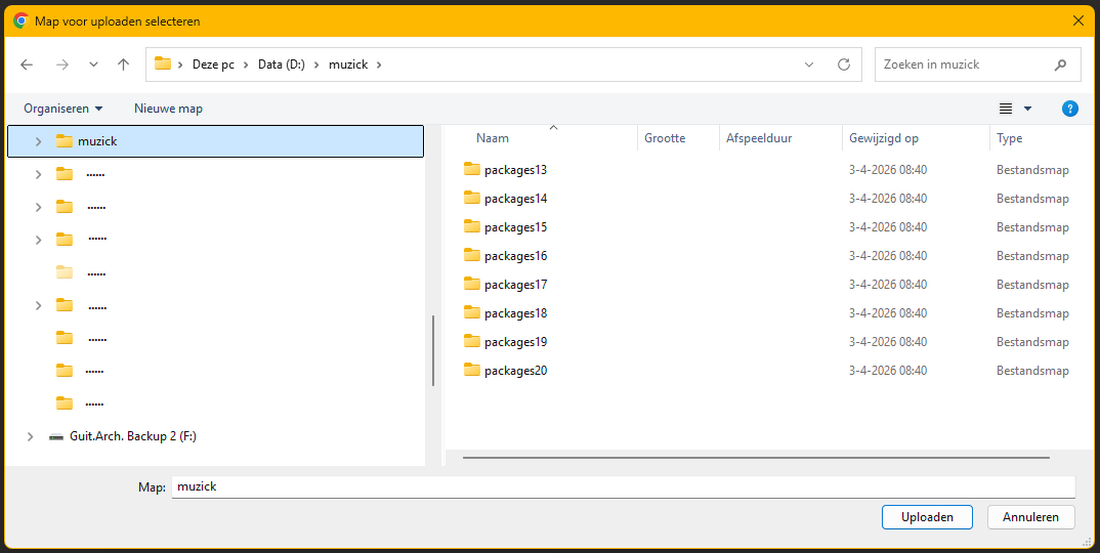Open the Help question mark icon
The image size is (1100, 553).
(1070, 108)
